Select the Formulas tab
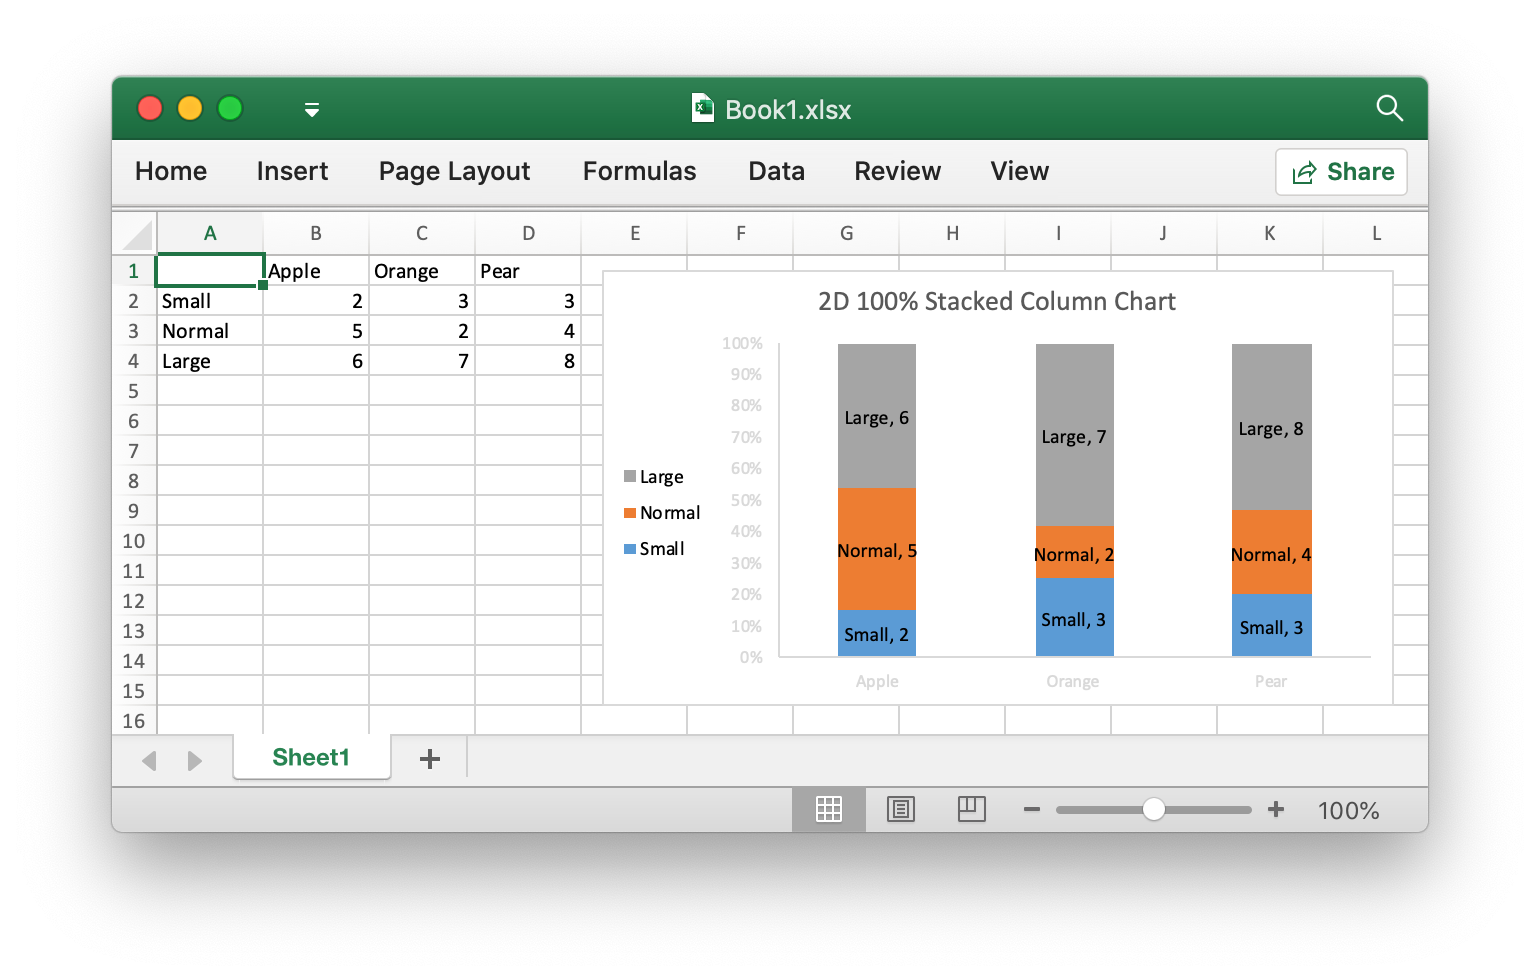Image resolution: width=1540 pixels, height=980 pixels. (638, 171)
